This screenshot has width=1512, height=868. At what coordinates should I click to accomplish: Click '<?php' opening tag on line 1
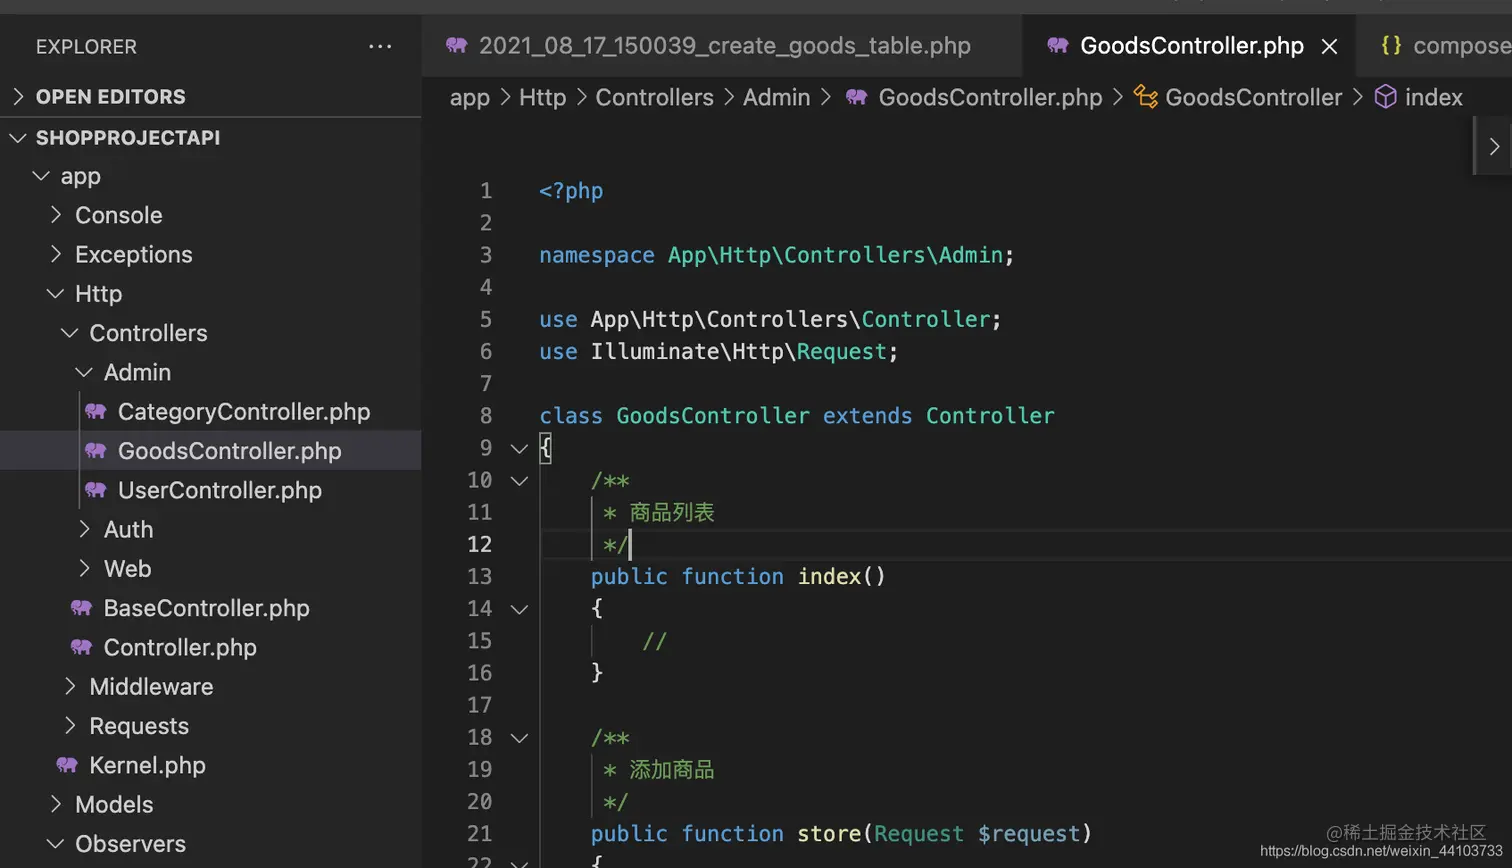(571, 191)
